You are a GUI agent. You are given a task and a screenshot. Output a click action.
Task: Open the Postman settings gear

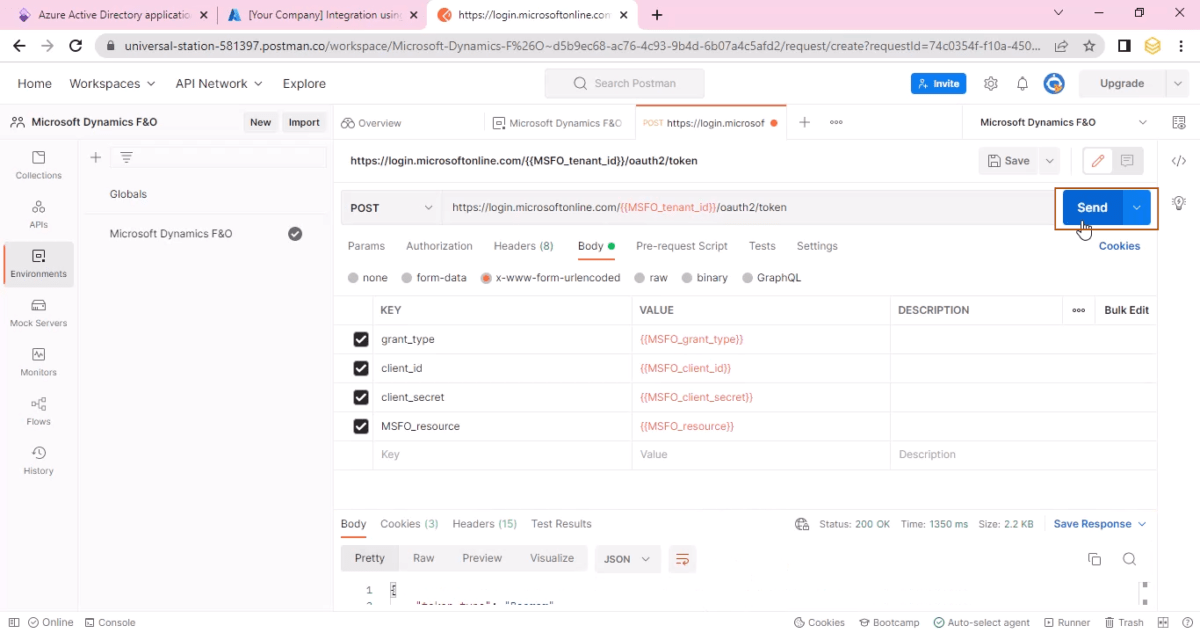pos(991,84)
